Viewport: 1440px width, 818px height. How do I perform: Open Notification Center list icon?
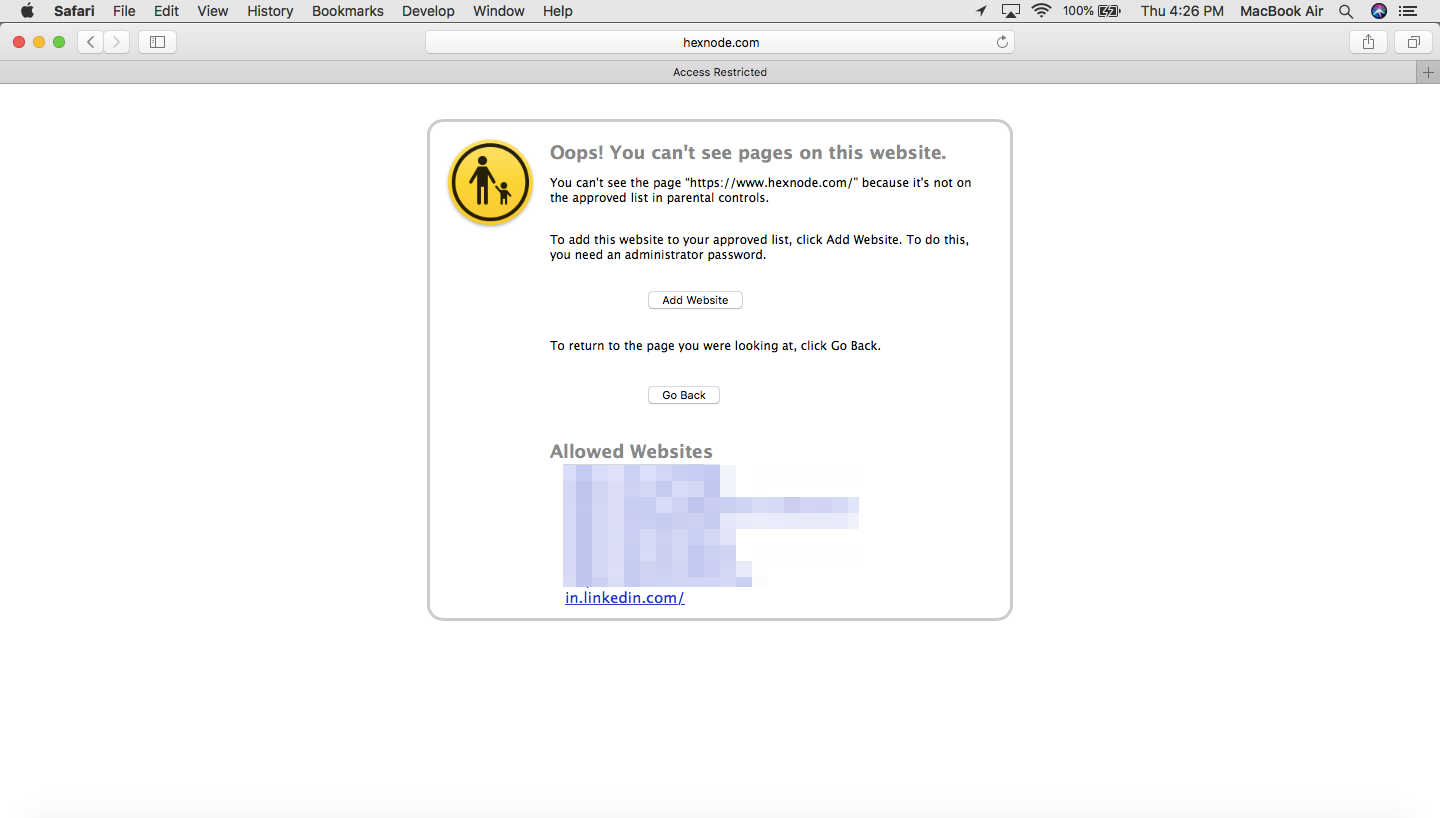click(x=1409, y=11)
